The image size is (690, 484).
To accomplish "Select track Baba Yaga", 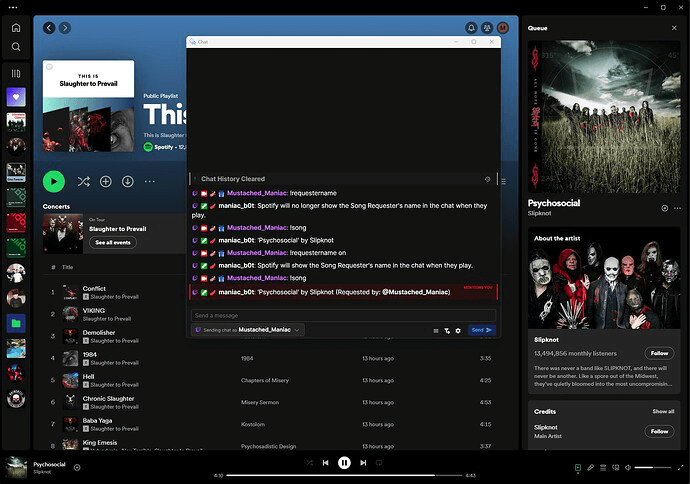I will coord(97,420).
